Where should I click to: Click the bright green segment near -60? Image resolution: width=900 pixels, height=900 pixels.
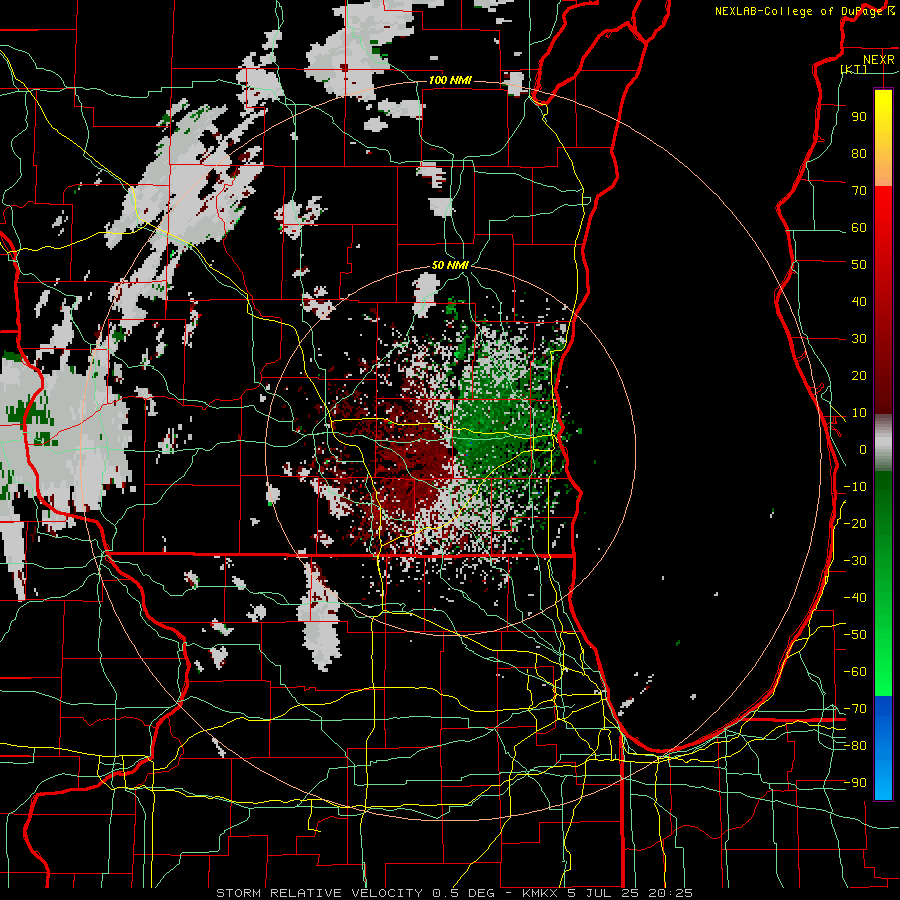(x=883, y=672)
